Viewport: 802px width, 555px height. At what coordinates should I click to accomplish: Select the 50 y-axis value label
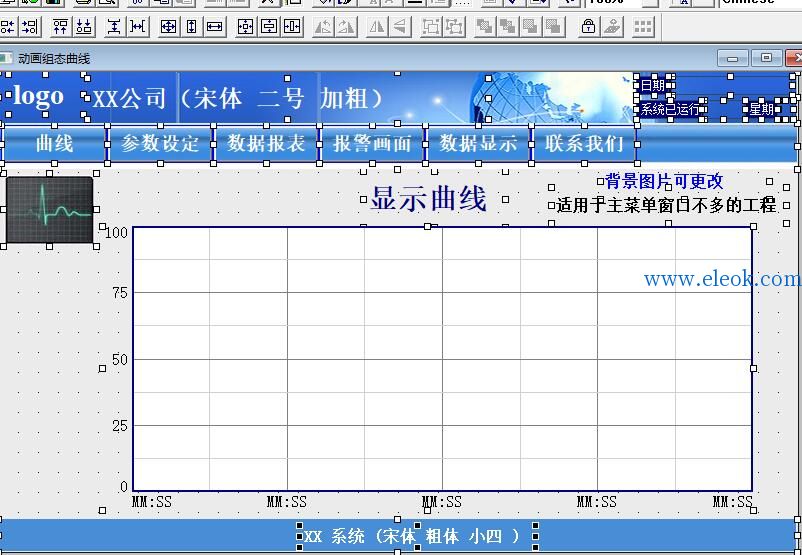point(120,360)
